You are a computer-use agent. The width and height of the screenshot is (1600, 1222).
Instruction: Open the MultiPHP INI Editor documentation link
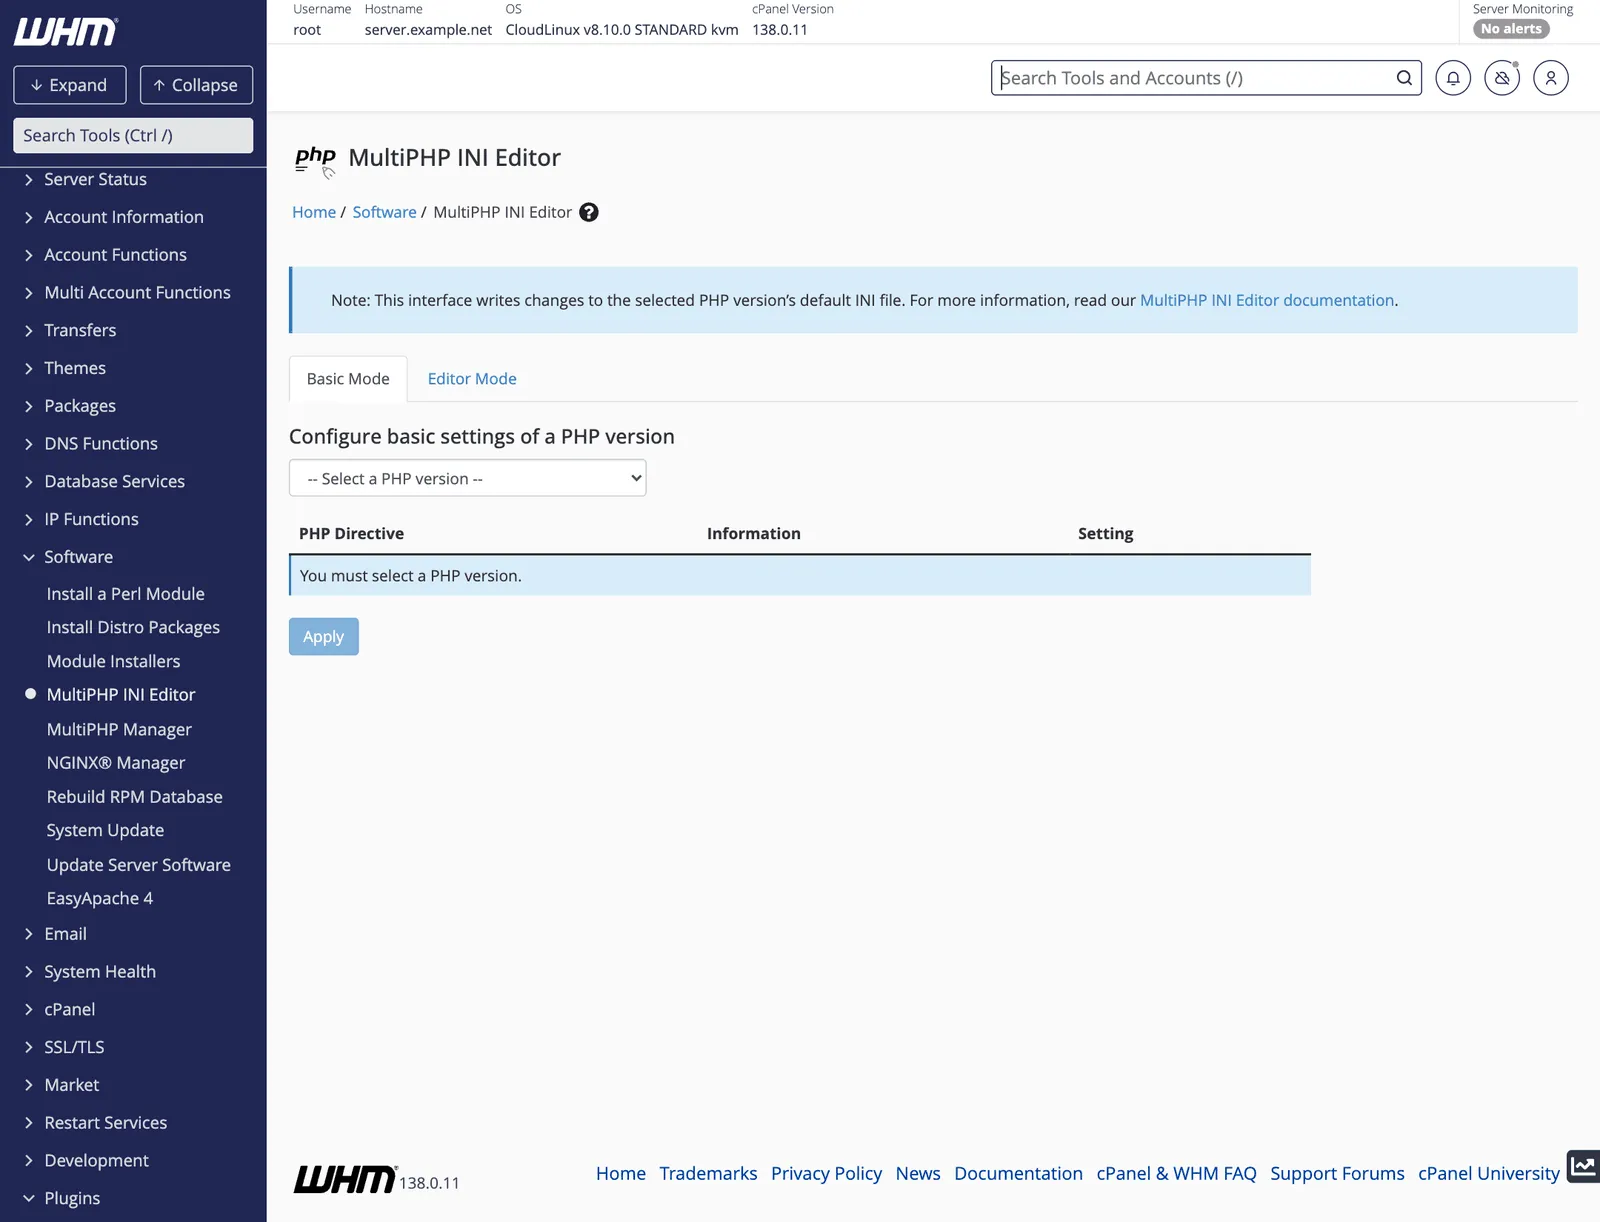(x=1267, y=300)
